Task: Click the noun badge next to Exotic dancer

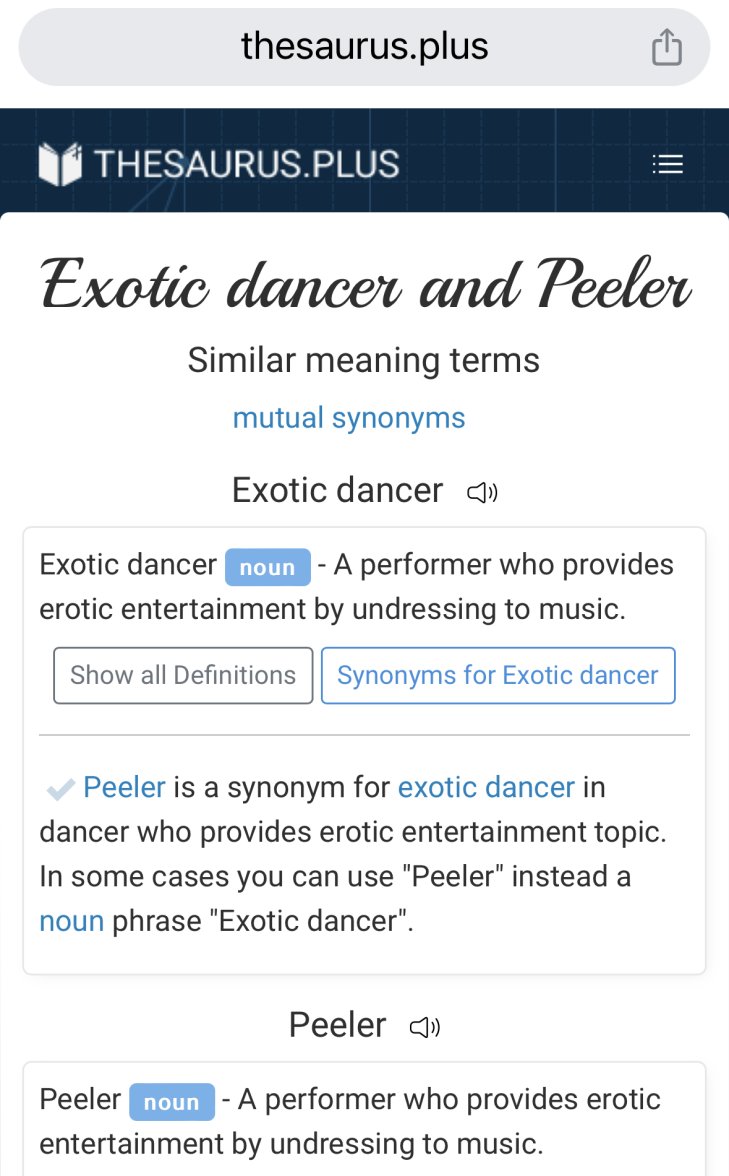Action: coord(267,567)
